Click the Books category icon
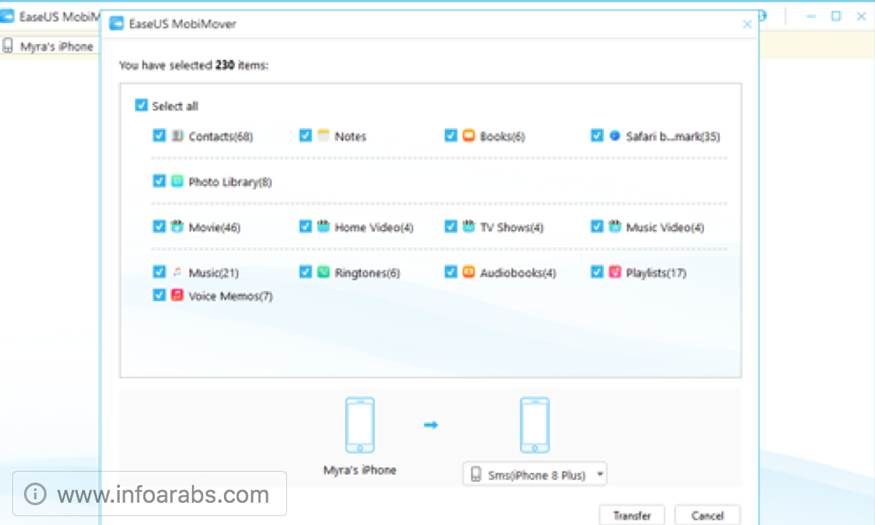This screenshot has width=875, height=525. [469, 136]
